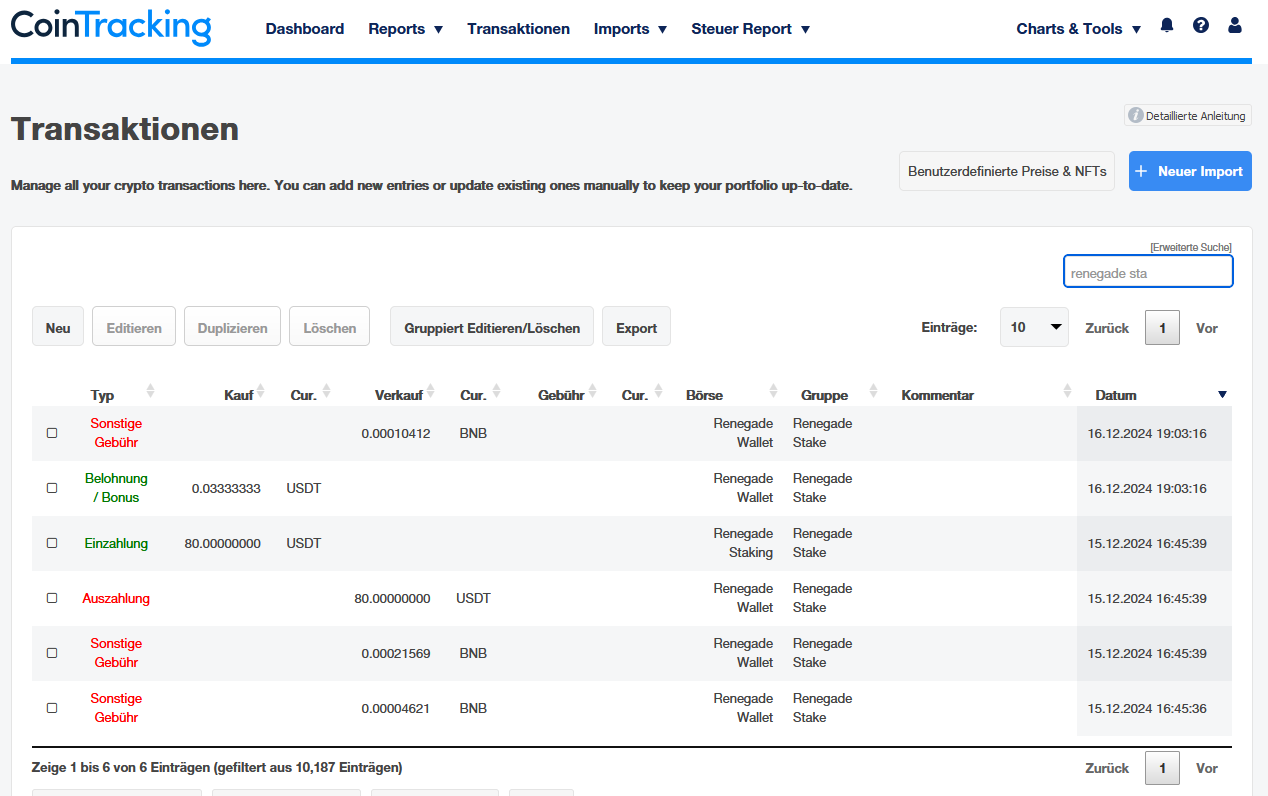
Task: Click top Zurück pagination link
Action: [1107, 328]
